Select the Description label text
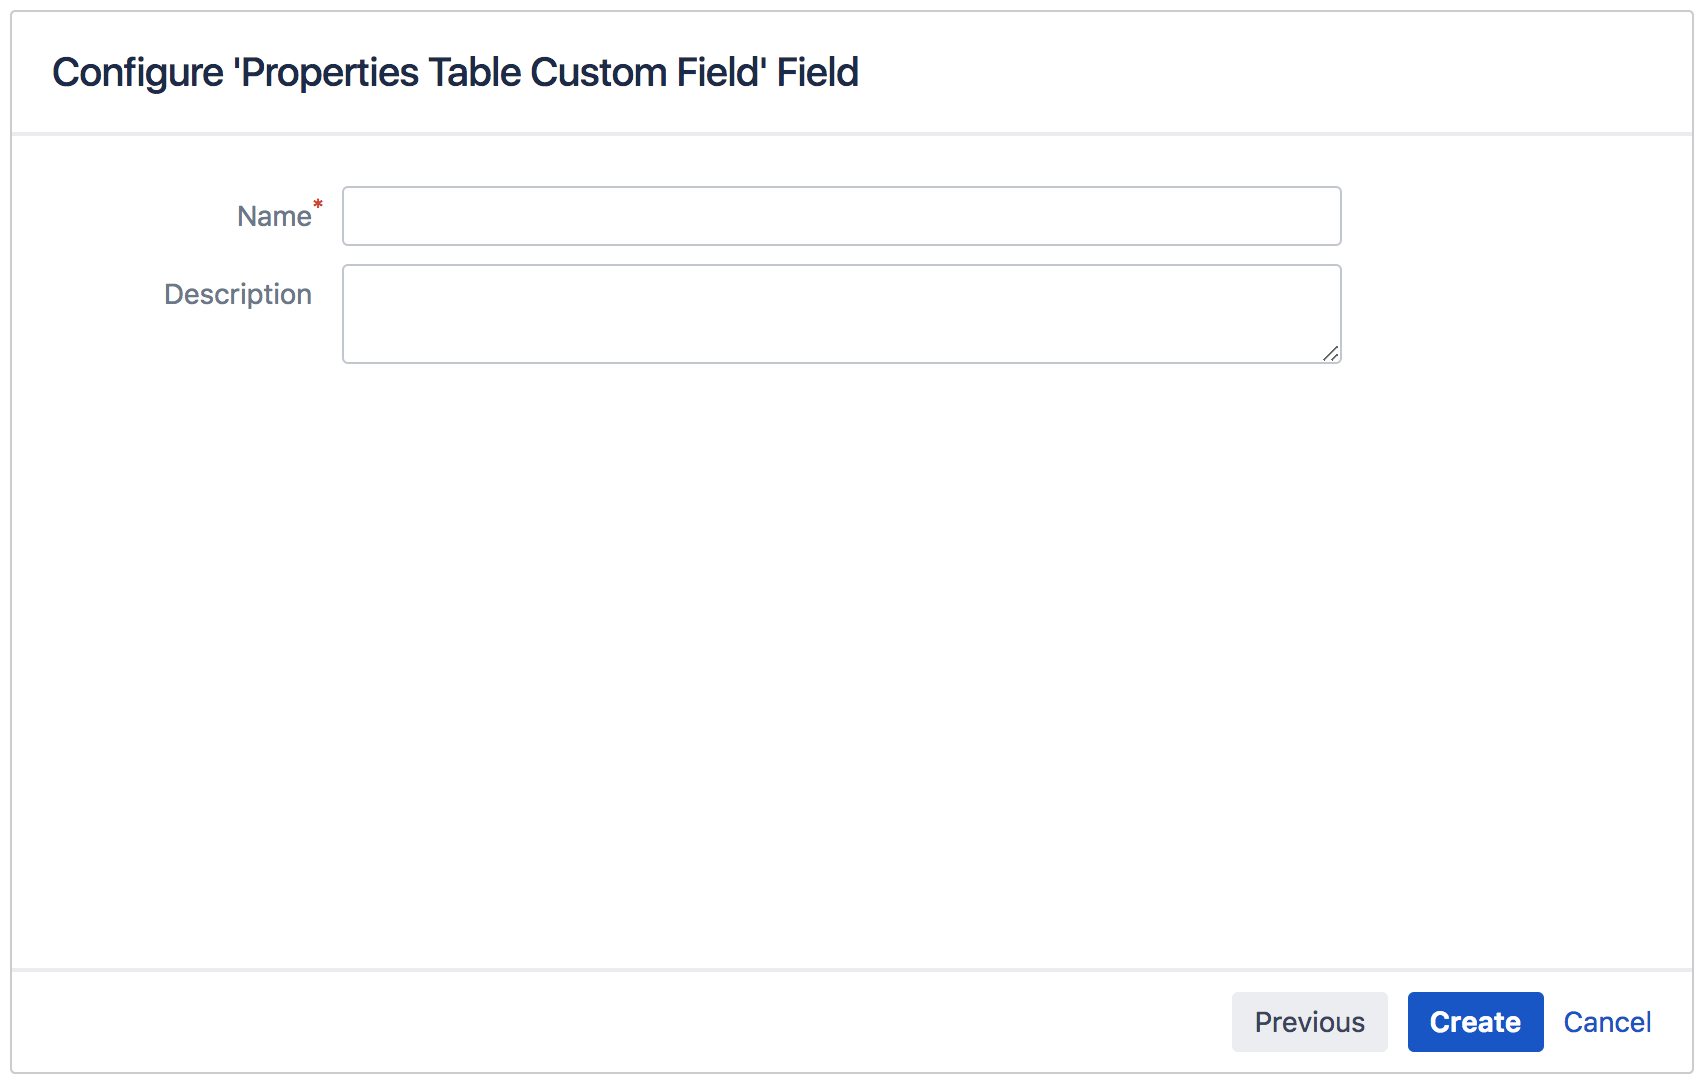 [238, 293]
